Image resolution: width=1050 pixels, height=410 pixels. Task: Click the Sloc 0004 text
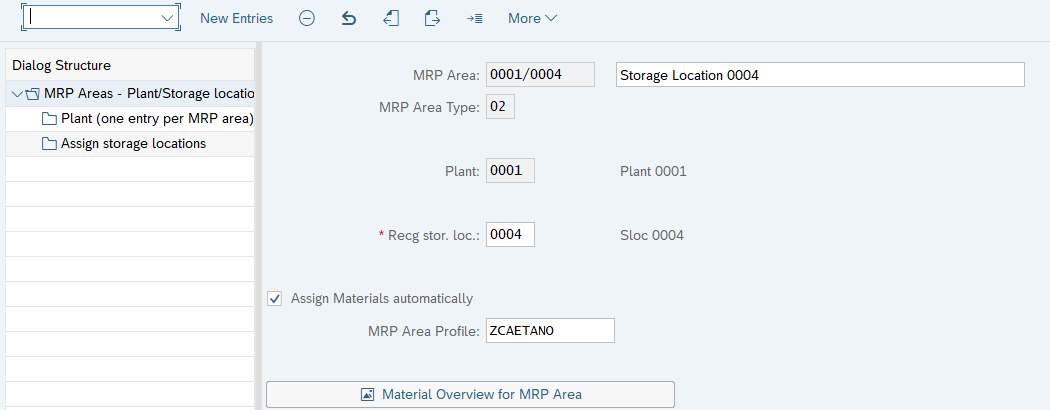pyautogui.click(x=652, y=235)
